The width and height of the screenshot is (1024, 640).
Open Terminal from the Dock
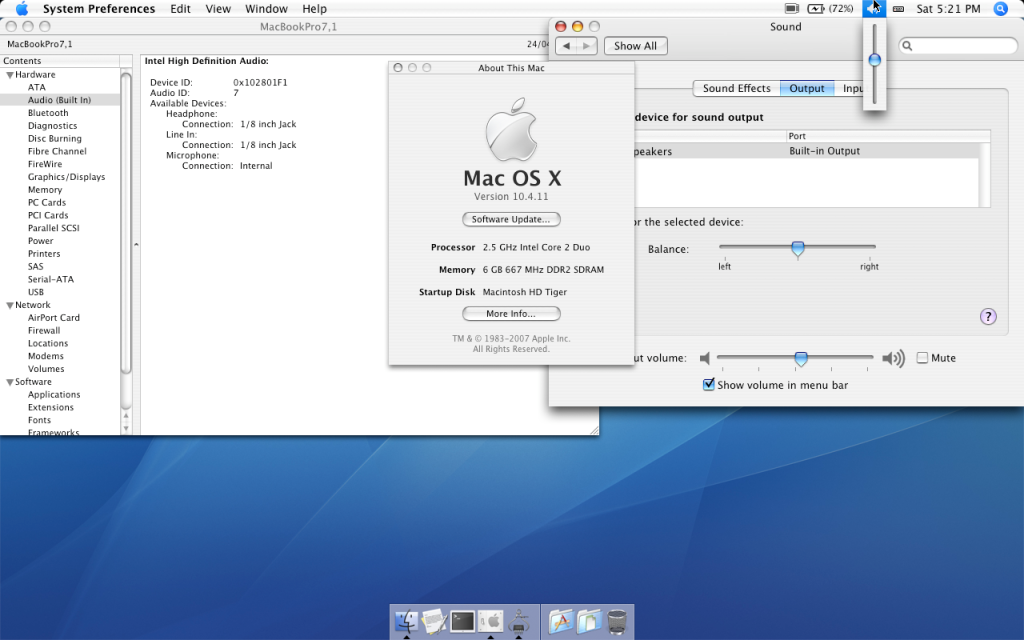point(462,621)
